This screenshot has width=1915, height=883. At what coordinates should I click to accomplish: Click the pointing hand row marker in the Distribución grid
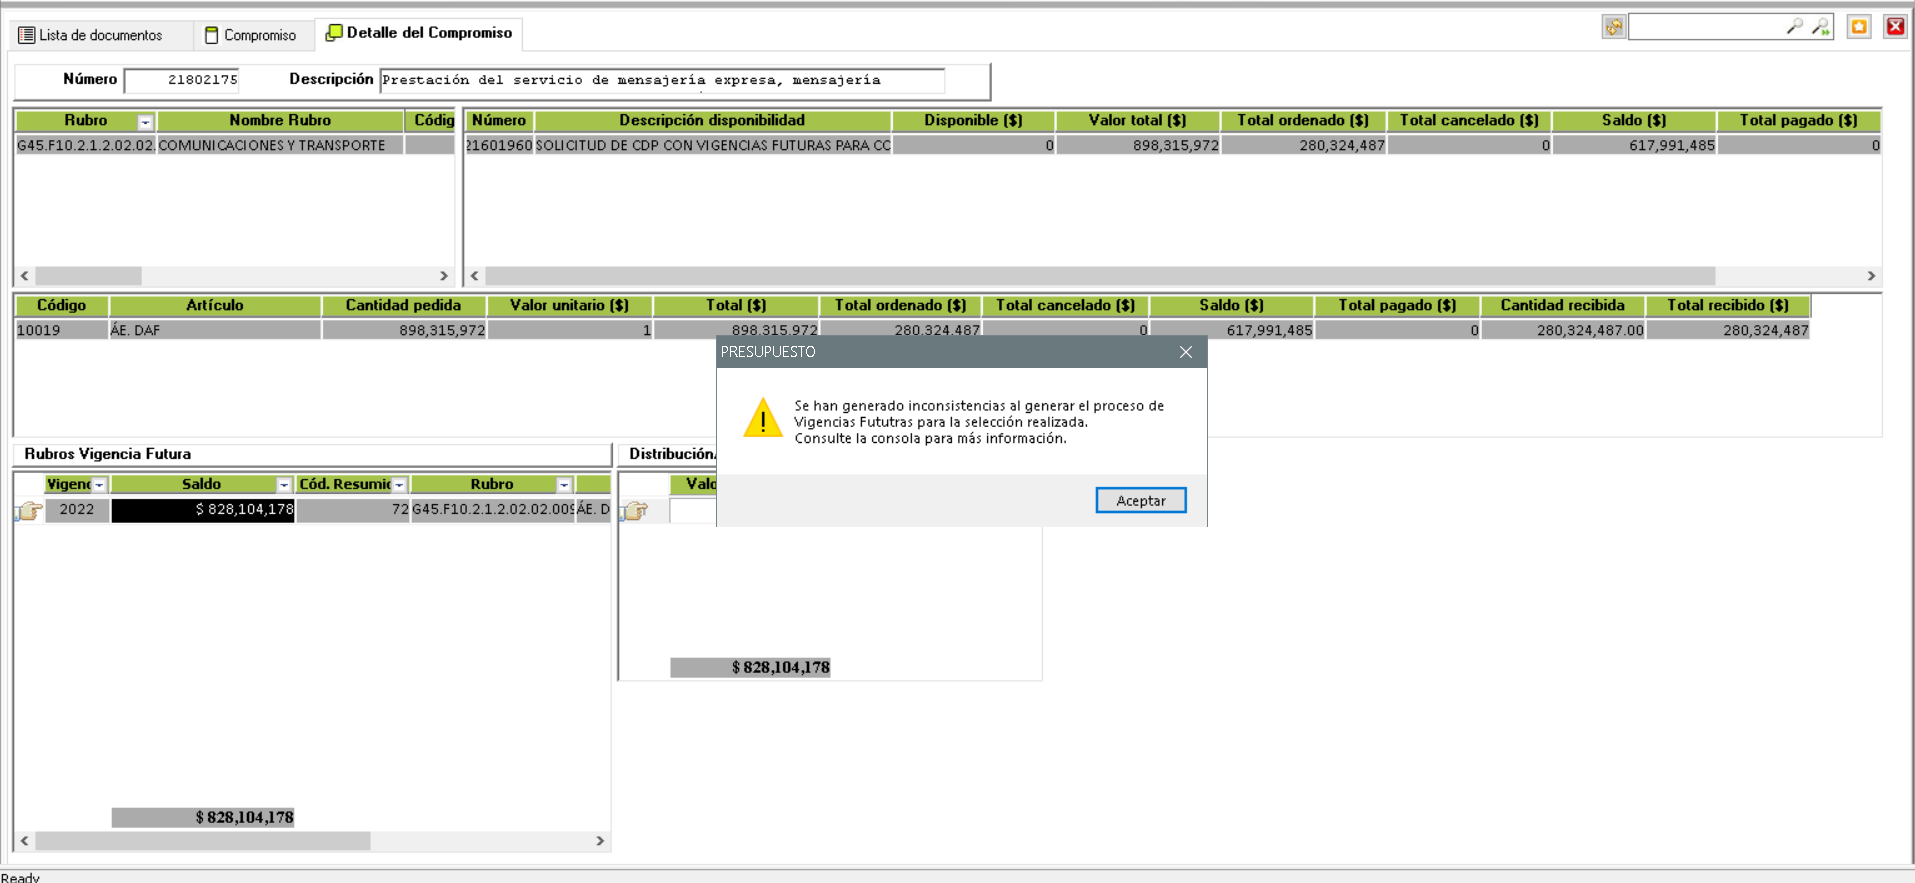[x=635, y=511]
